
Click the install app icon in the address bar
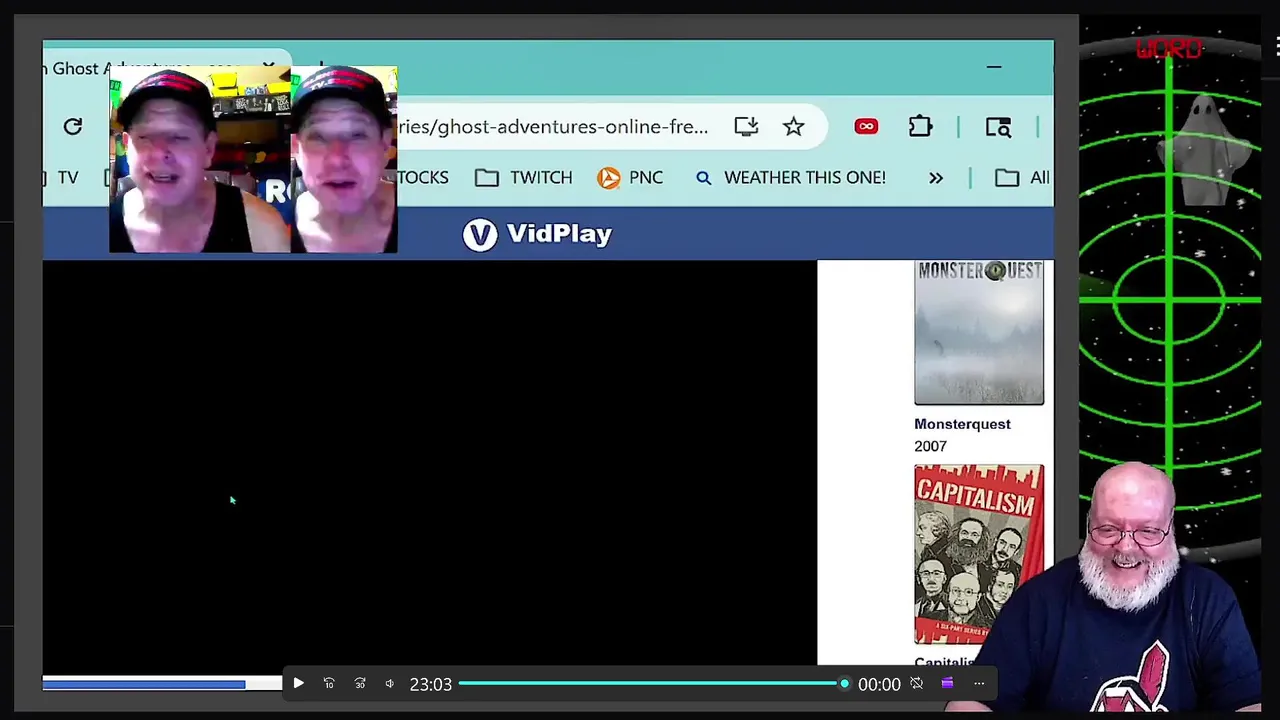(x=746, y=127)
